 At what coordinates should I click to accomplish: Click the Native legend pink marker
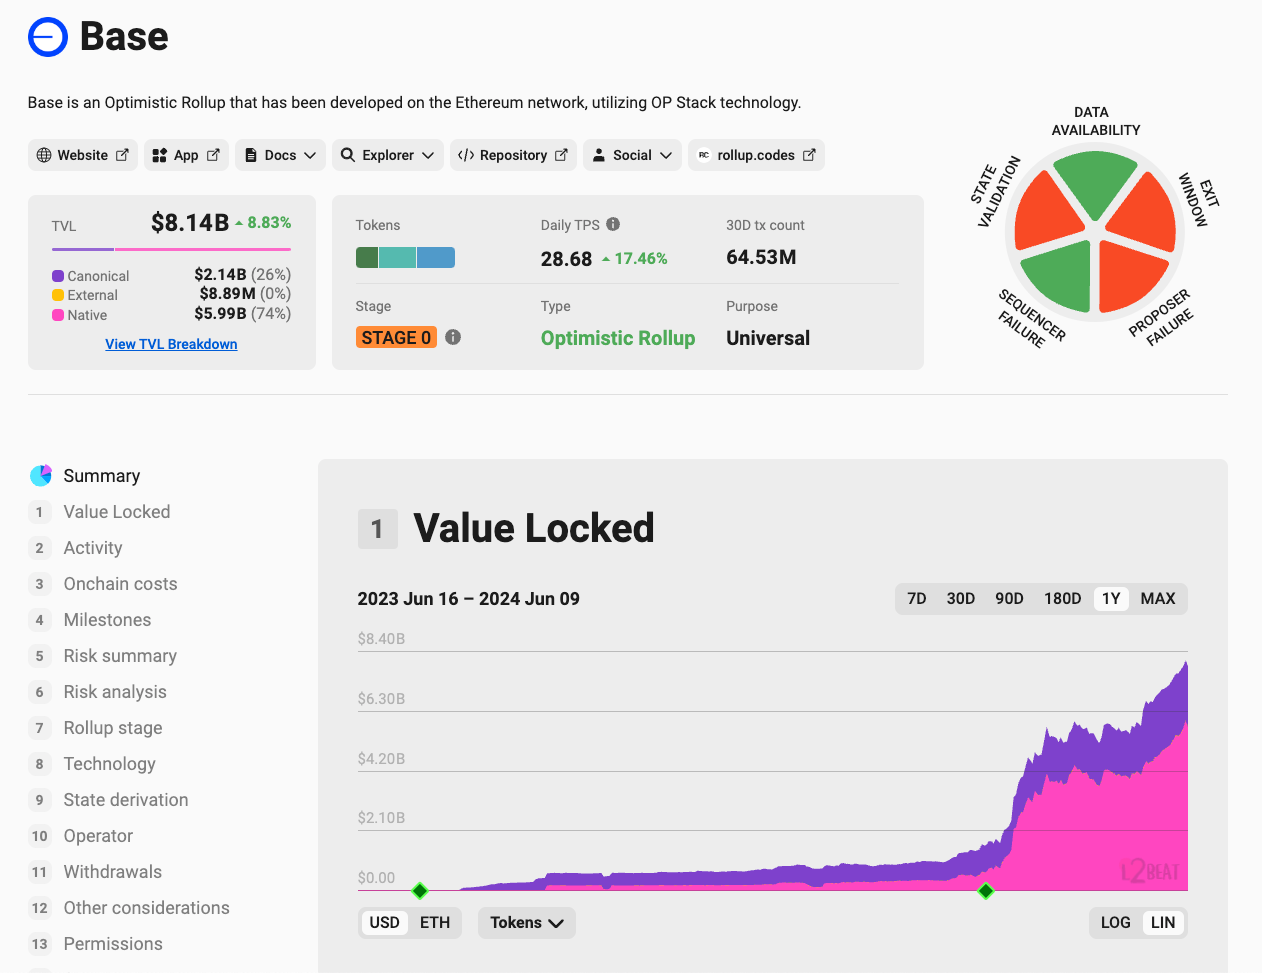(58, 315)
